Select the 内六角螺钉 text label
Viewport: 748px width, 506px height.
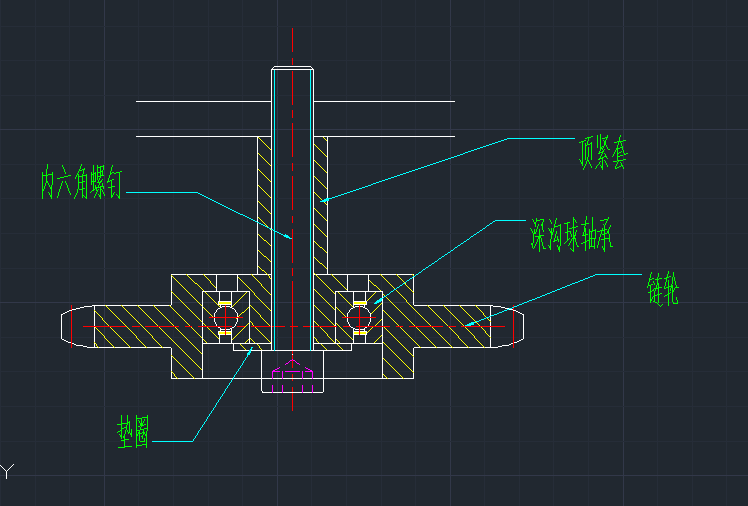81,183
